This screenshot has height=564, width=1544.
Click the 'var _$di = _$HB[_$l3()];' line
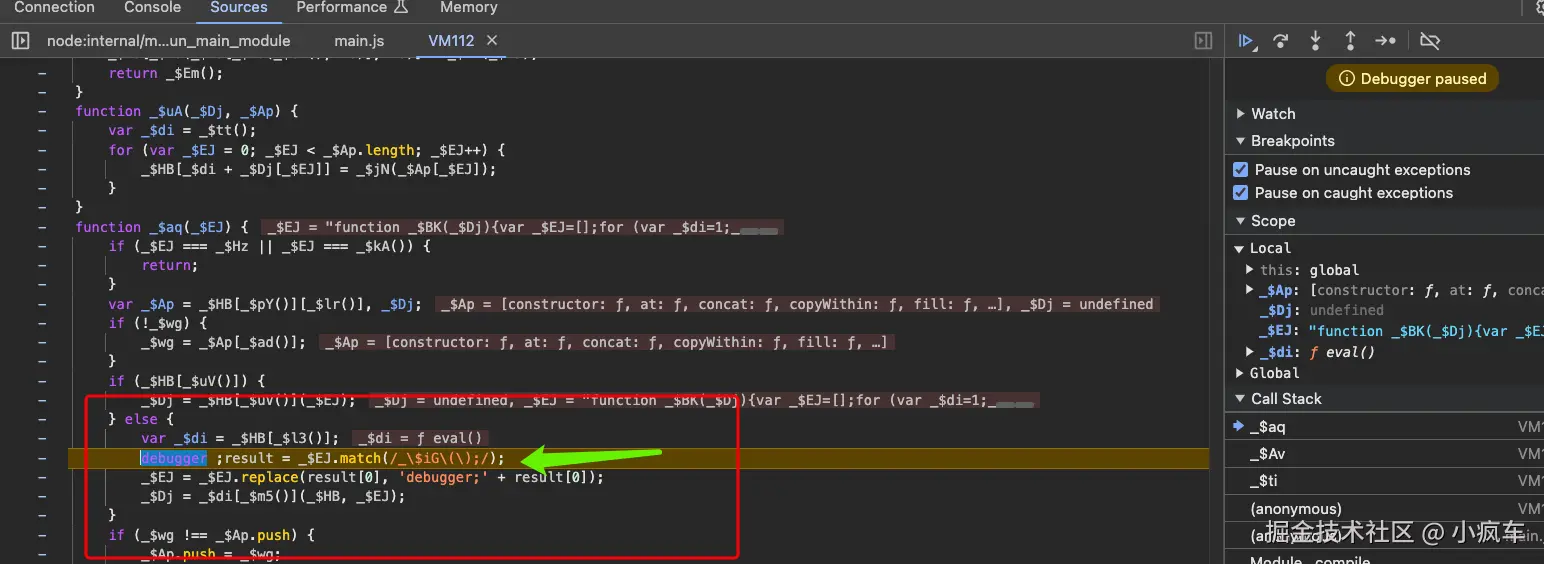[x=240, y=438]
